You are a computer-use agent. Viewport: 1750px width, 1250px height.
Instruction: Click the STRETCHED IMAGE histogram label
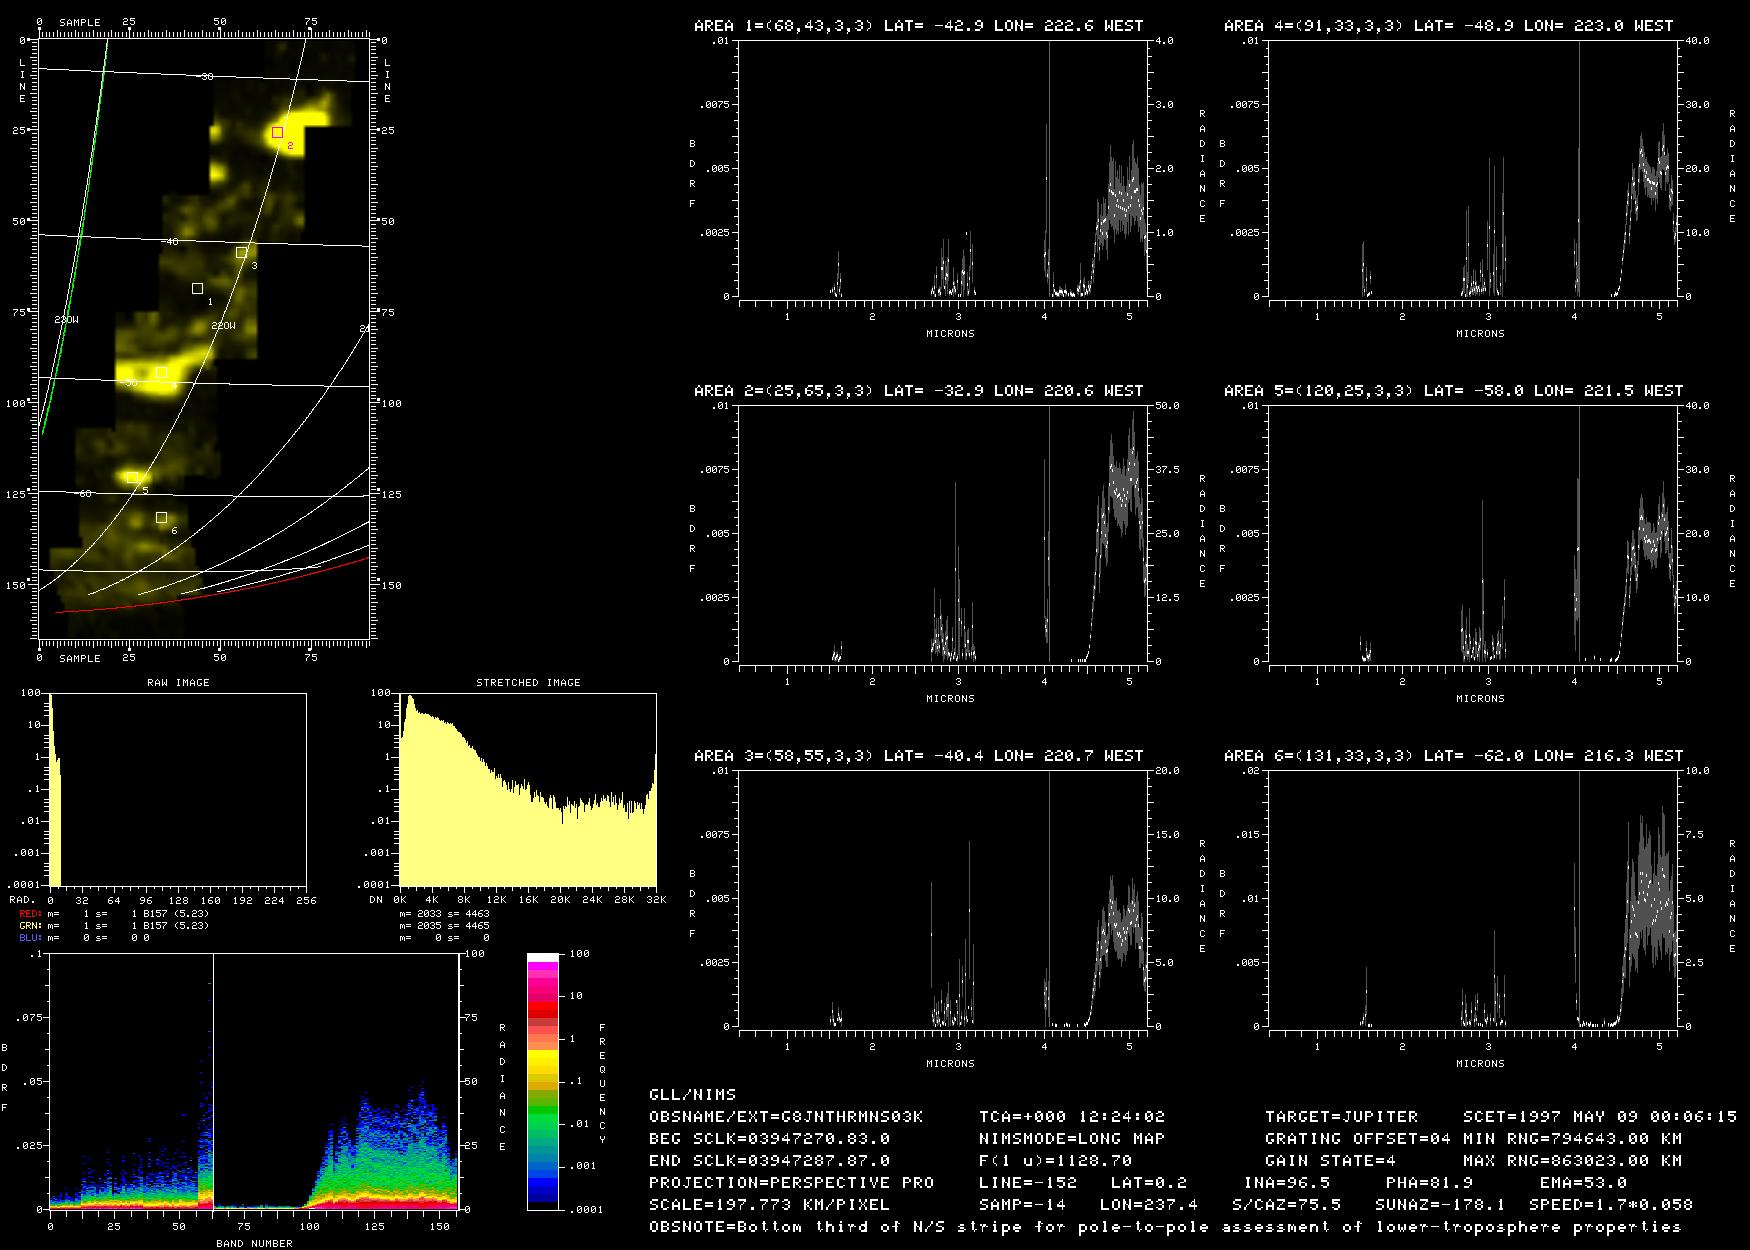pos(528,683)
